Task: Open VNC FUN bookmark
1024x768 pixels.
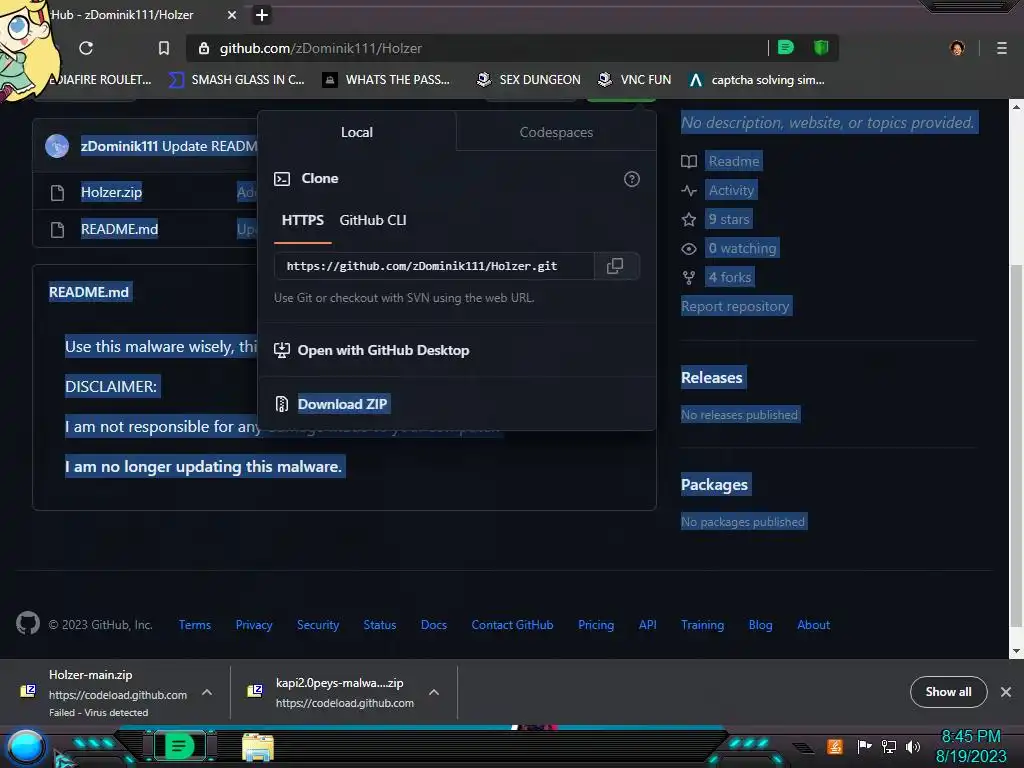Action: 635,80
